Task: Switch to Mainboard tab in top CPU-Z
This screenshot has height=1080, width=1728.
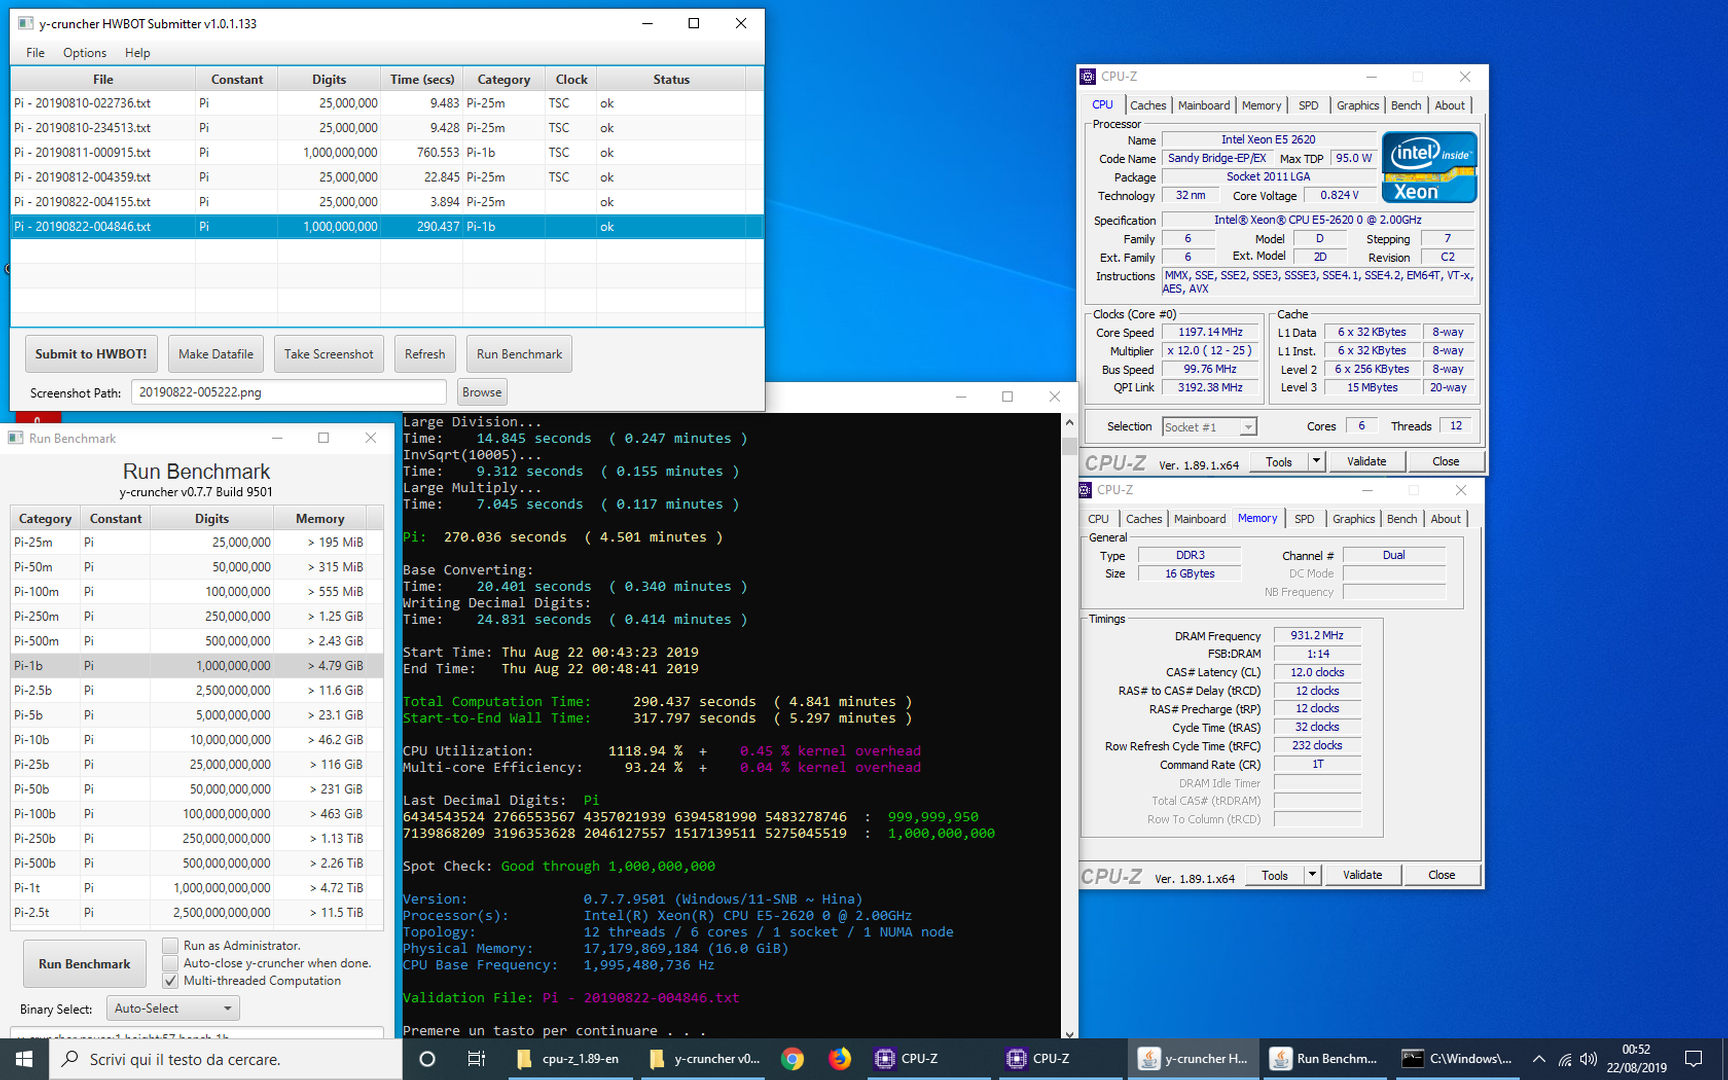Action: [x=1204, y=105]
